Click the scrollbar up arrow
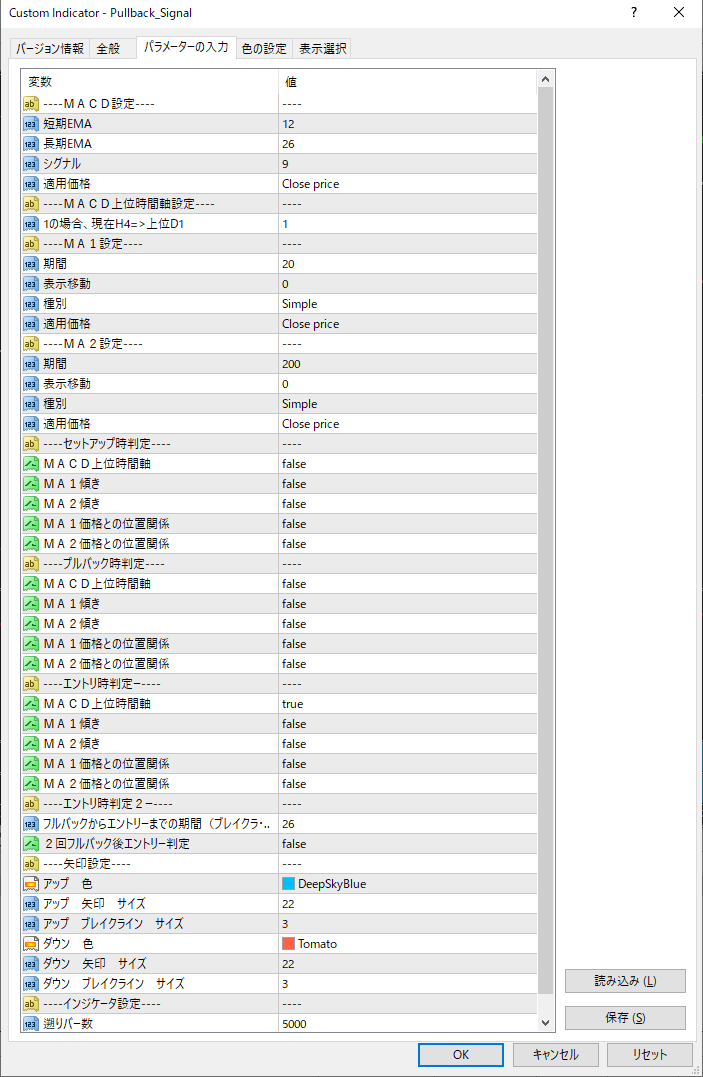703x1077 pixels. point(546,80)
